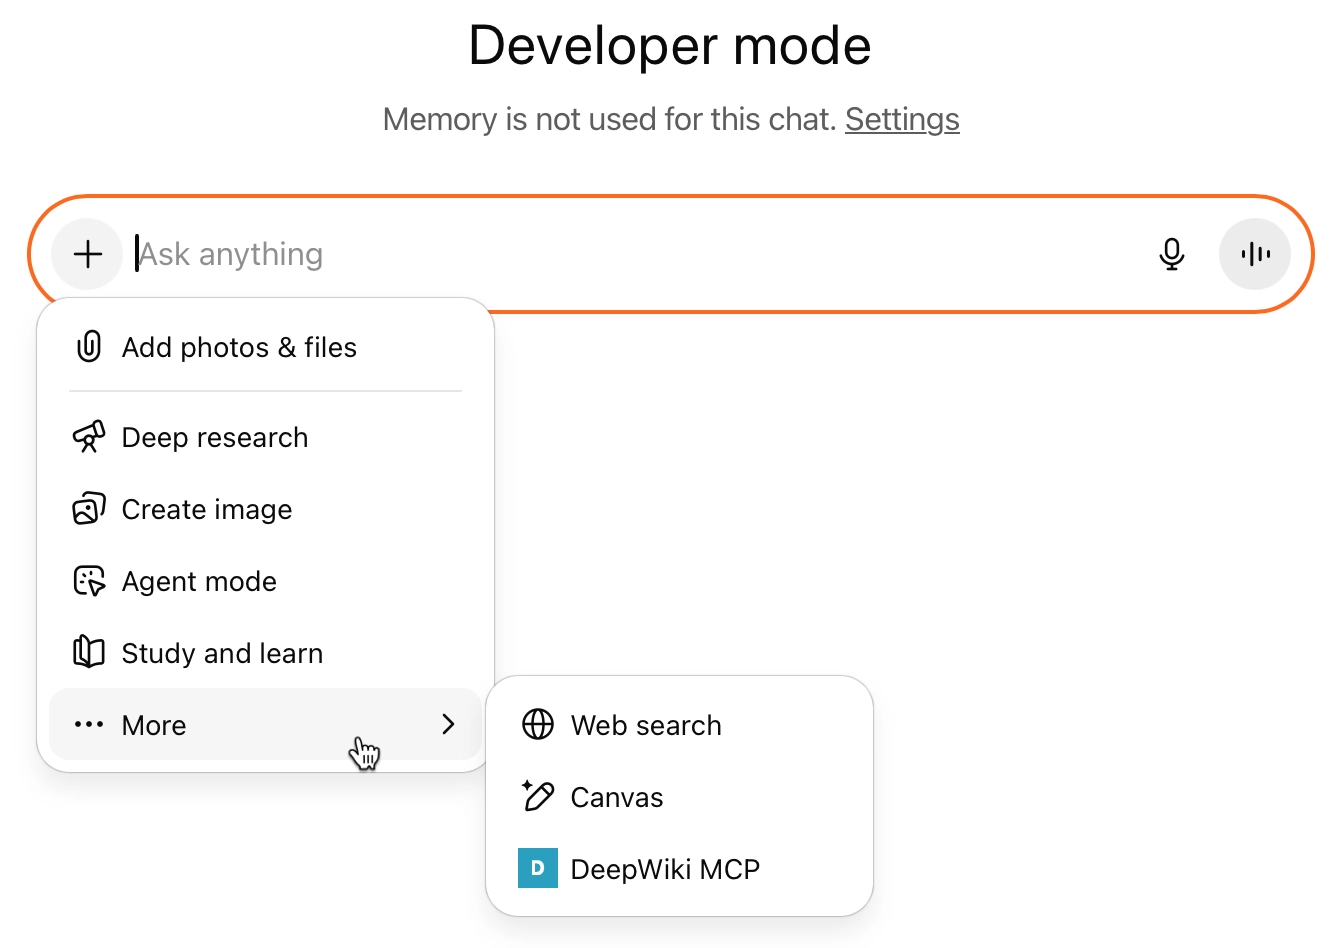
Task: Open voice mode using the waveform icon
Action: click(1254, 254)
